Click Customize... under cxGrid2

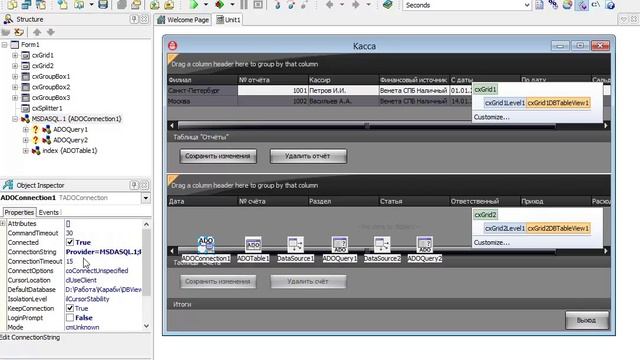pos(491,242)
